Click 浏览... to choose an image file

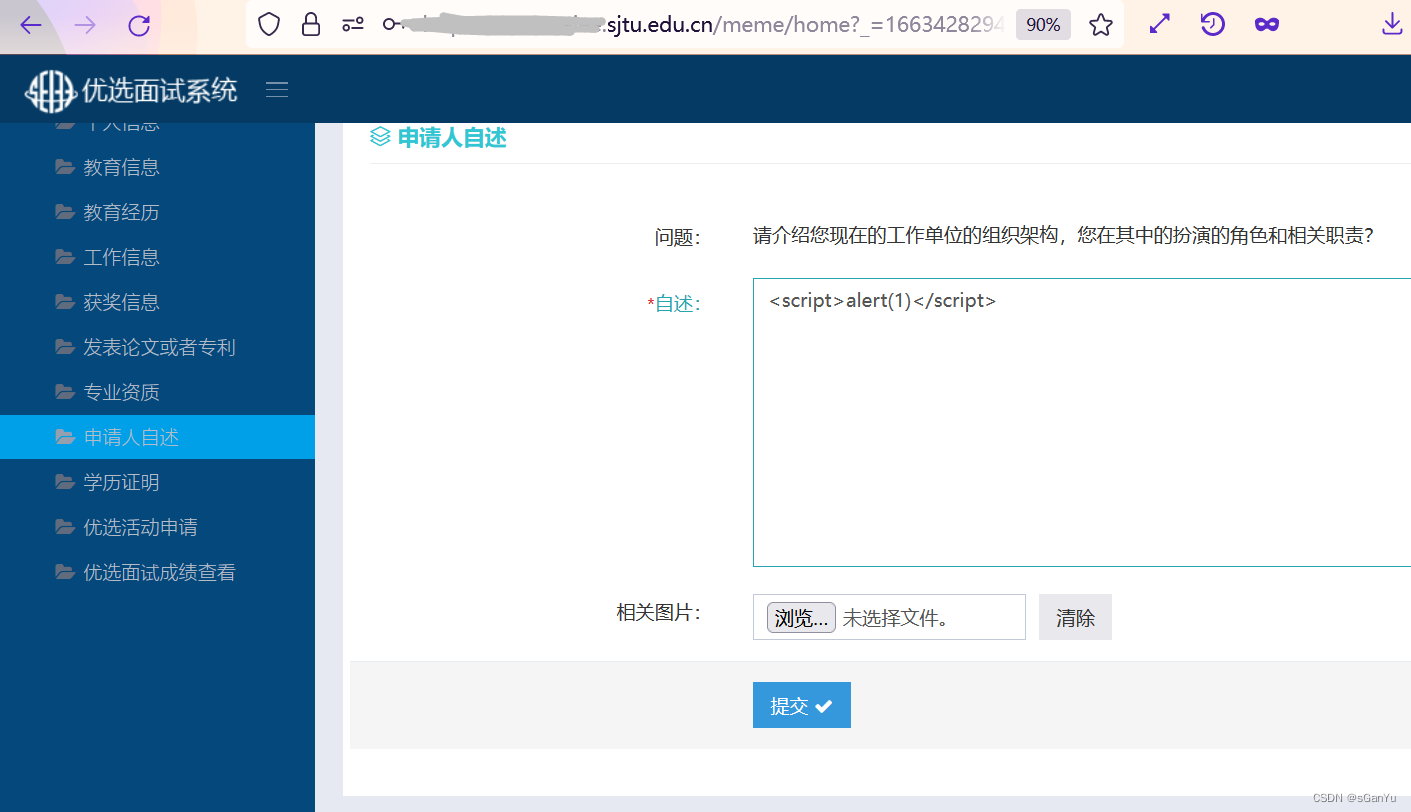click(x=801, y=617)
